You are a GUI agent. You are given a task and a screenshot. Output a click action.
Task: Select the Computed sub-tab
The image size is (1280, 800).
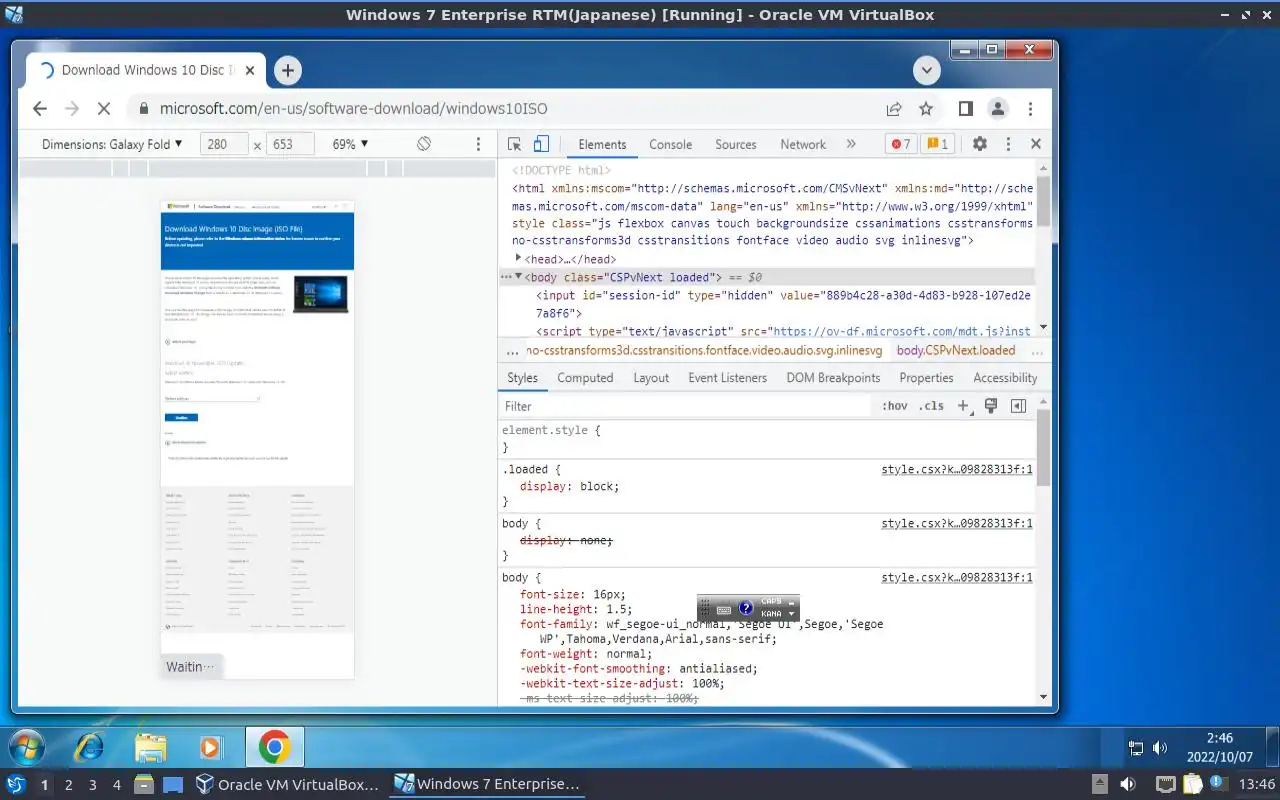coord(585,378)
